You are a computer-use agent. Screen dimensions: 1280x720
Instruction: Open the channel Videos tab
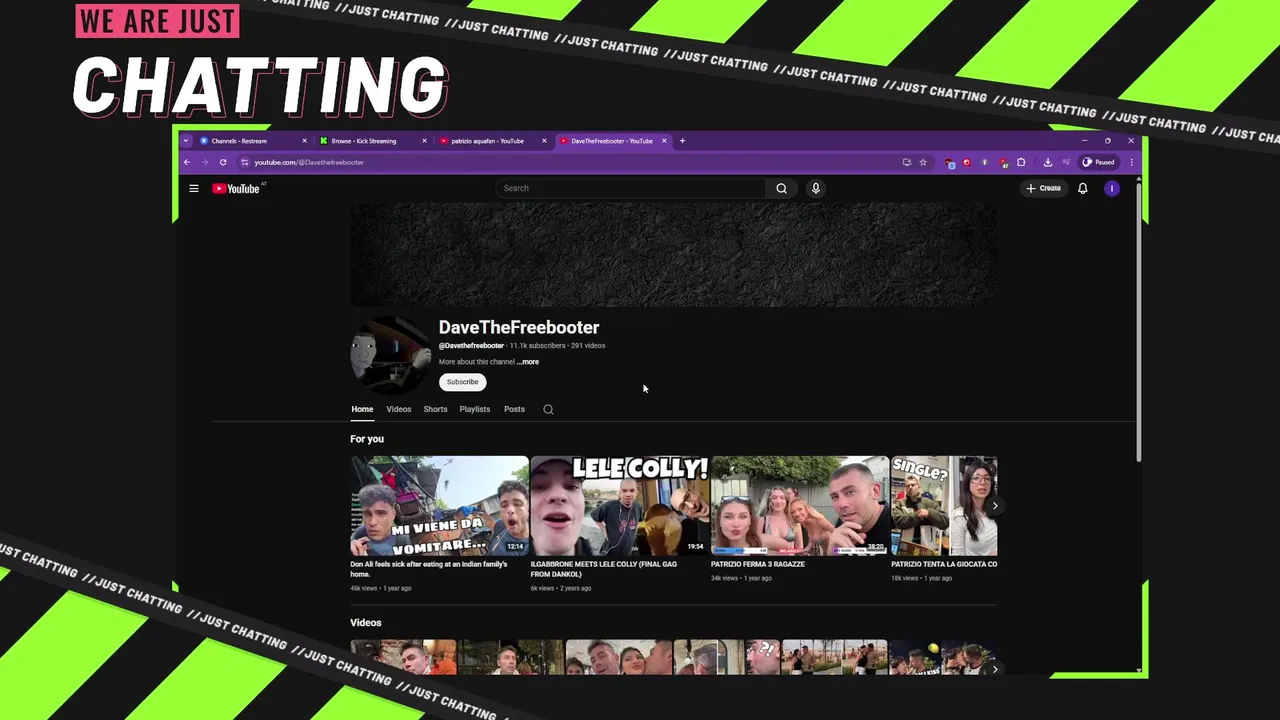(398, 409)
